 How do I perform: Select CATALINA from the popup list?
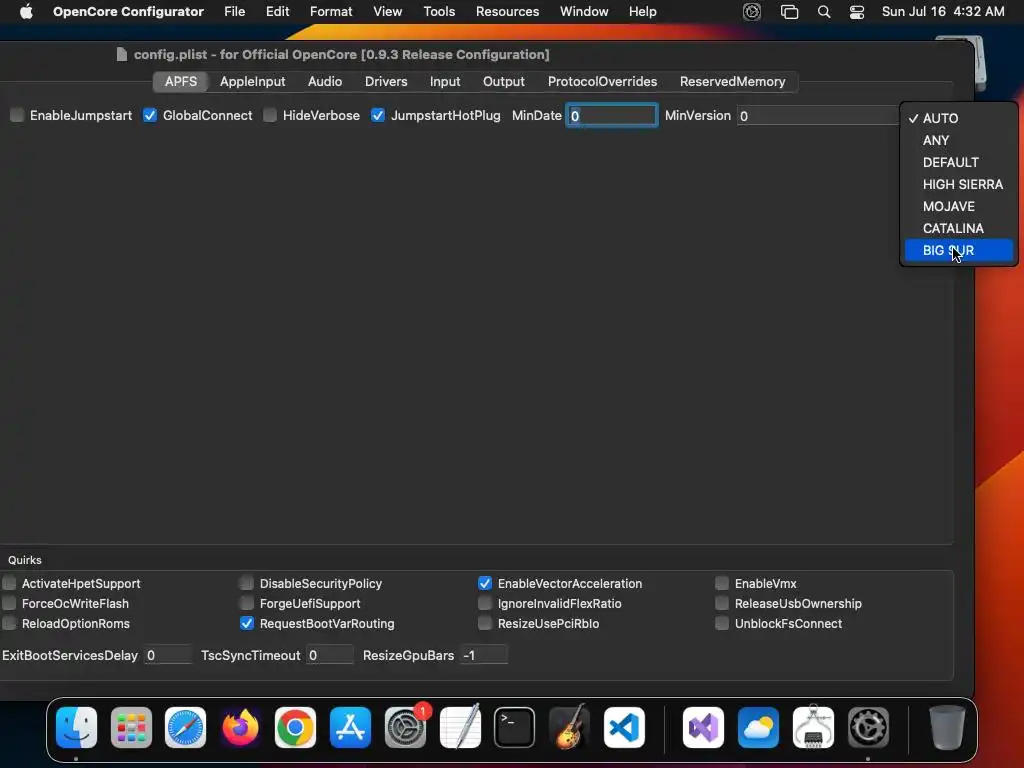(958, 229)
